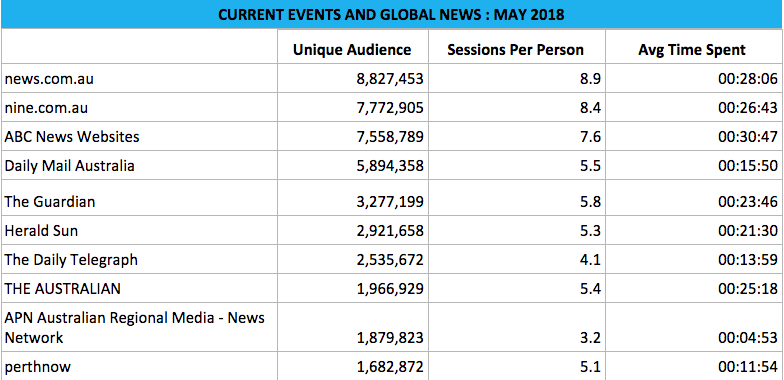Select the time value 00:13:59
This screenshot has width=784, height=380.
(748, 260)
